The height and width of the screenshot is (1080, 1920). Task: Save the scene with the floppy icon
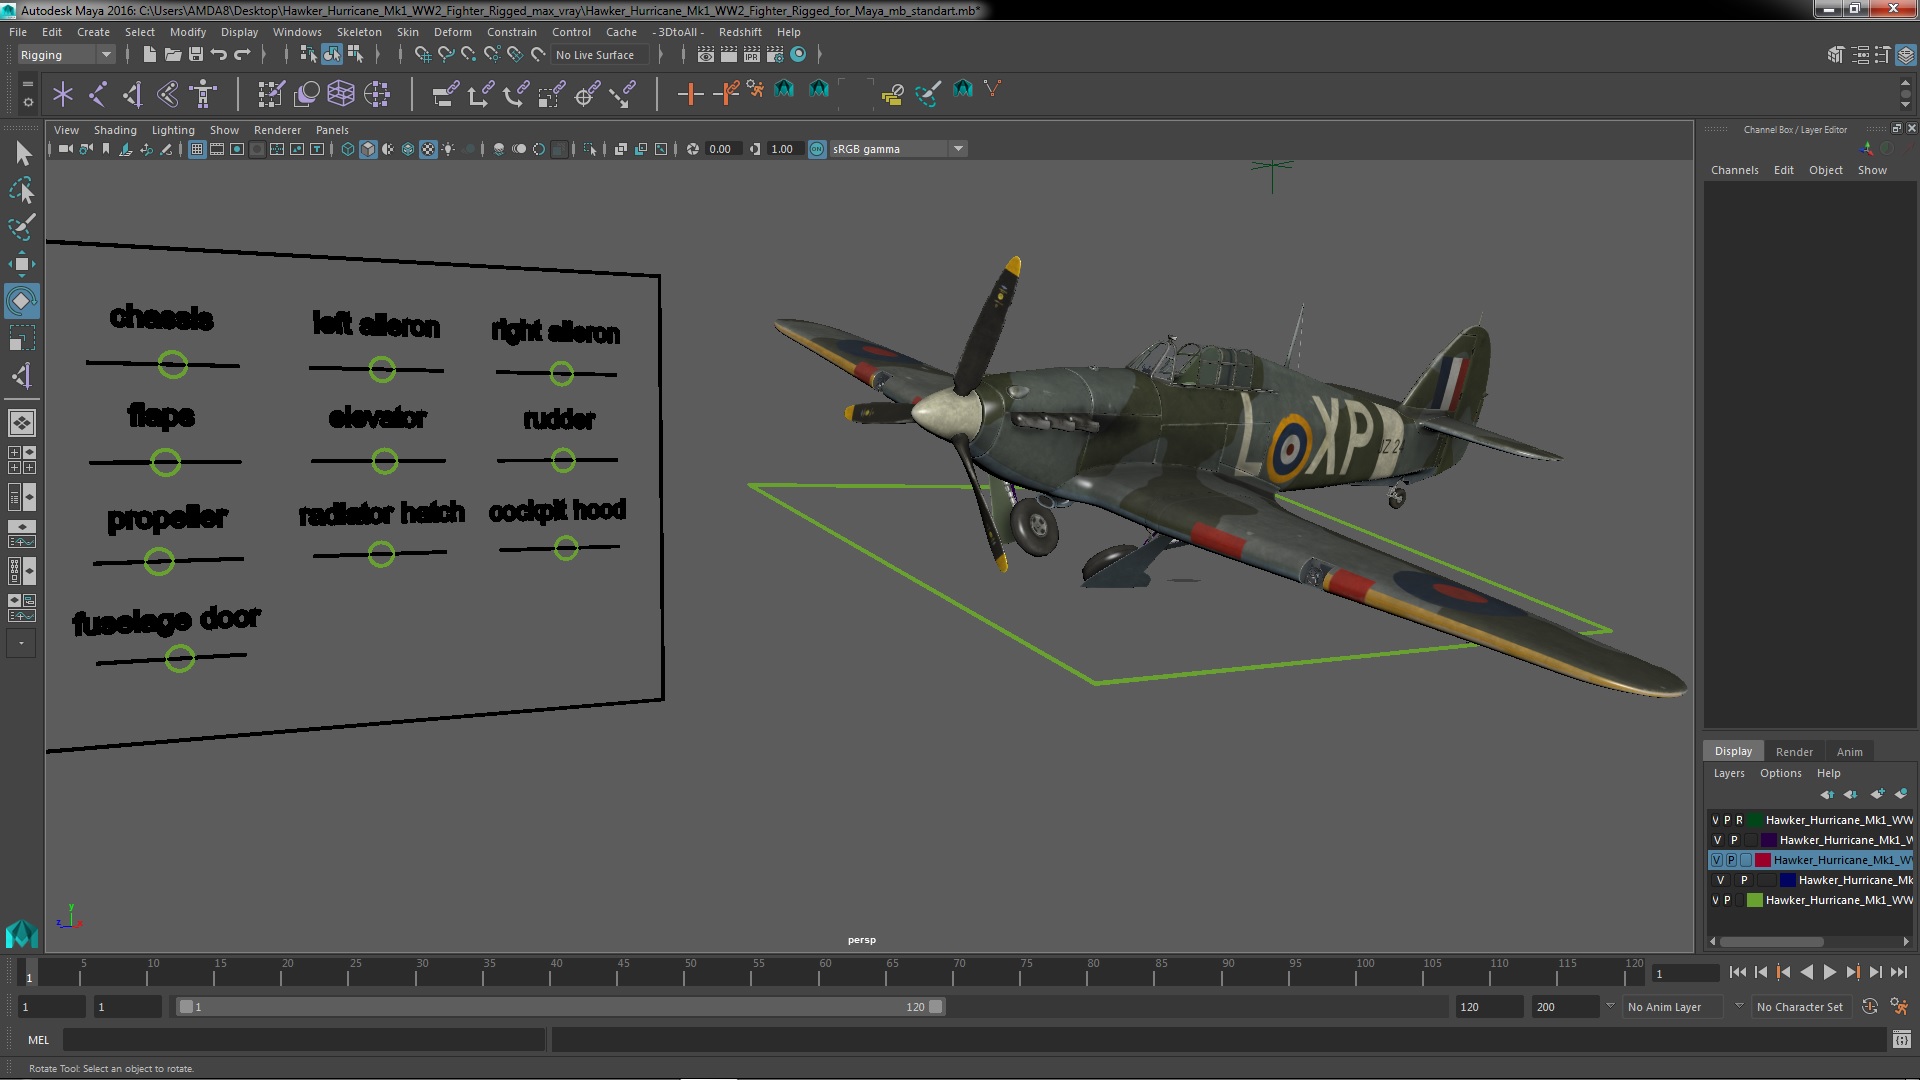tap(196, 55)
